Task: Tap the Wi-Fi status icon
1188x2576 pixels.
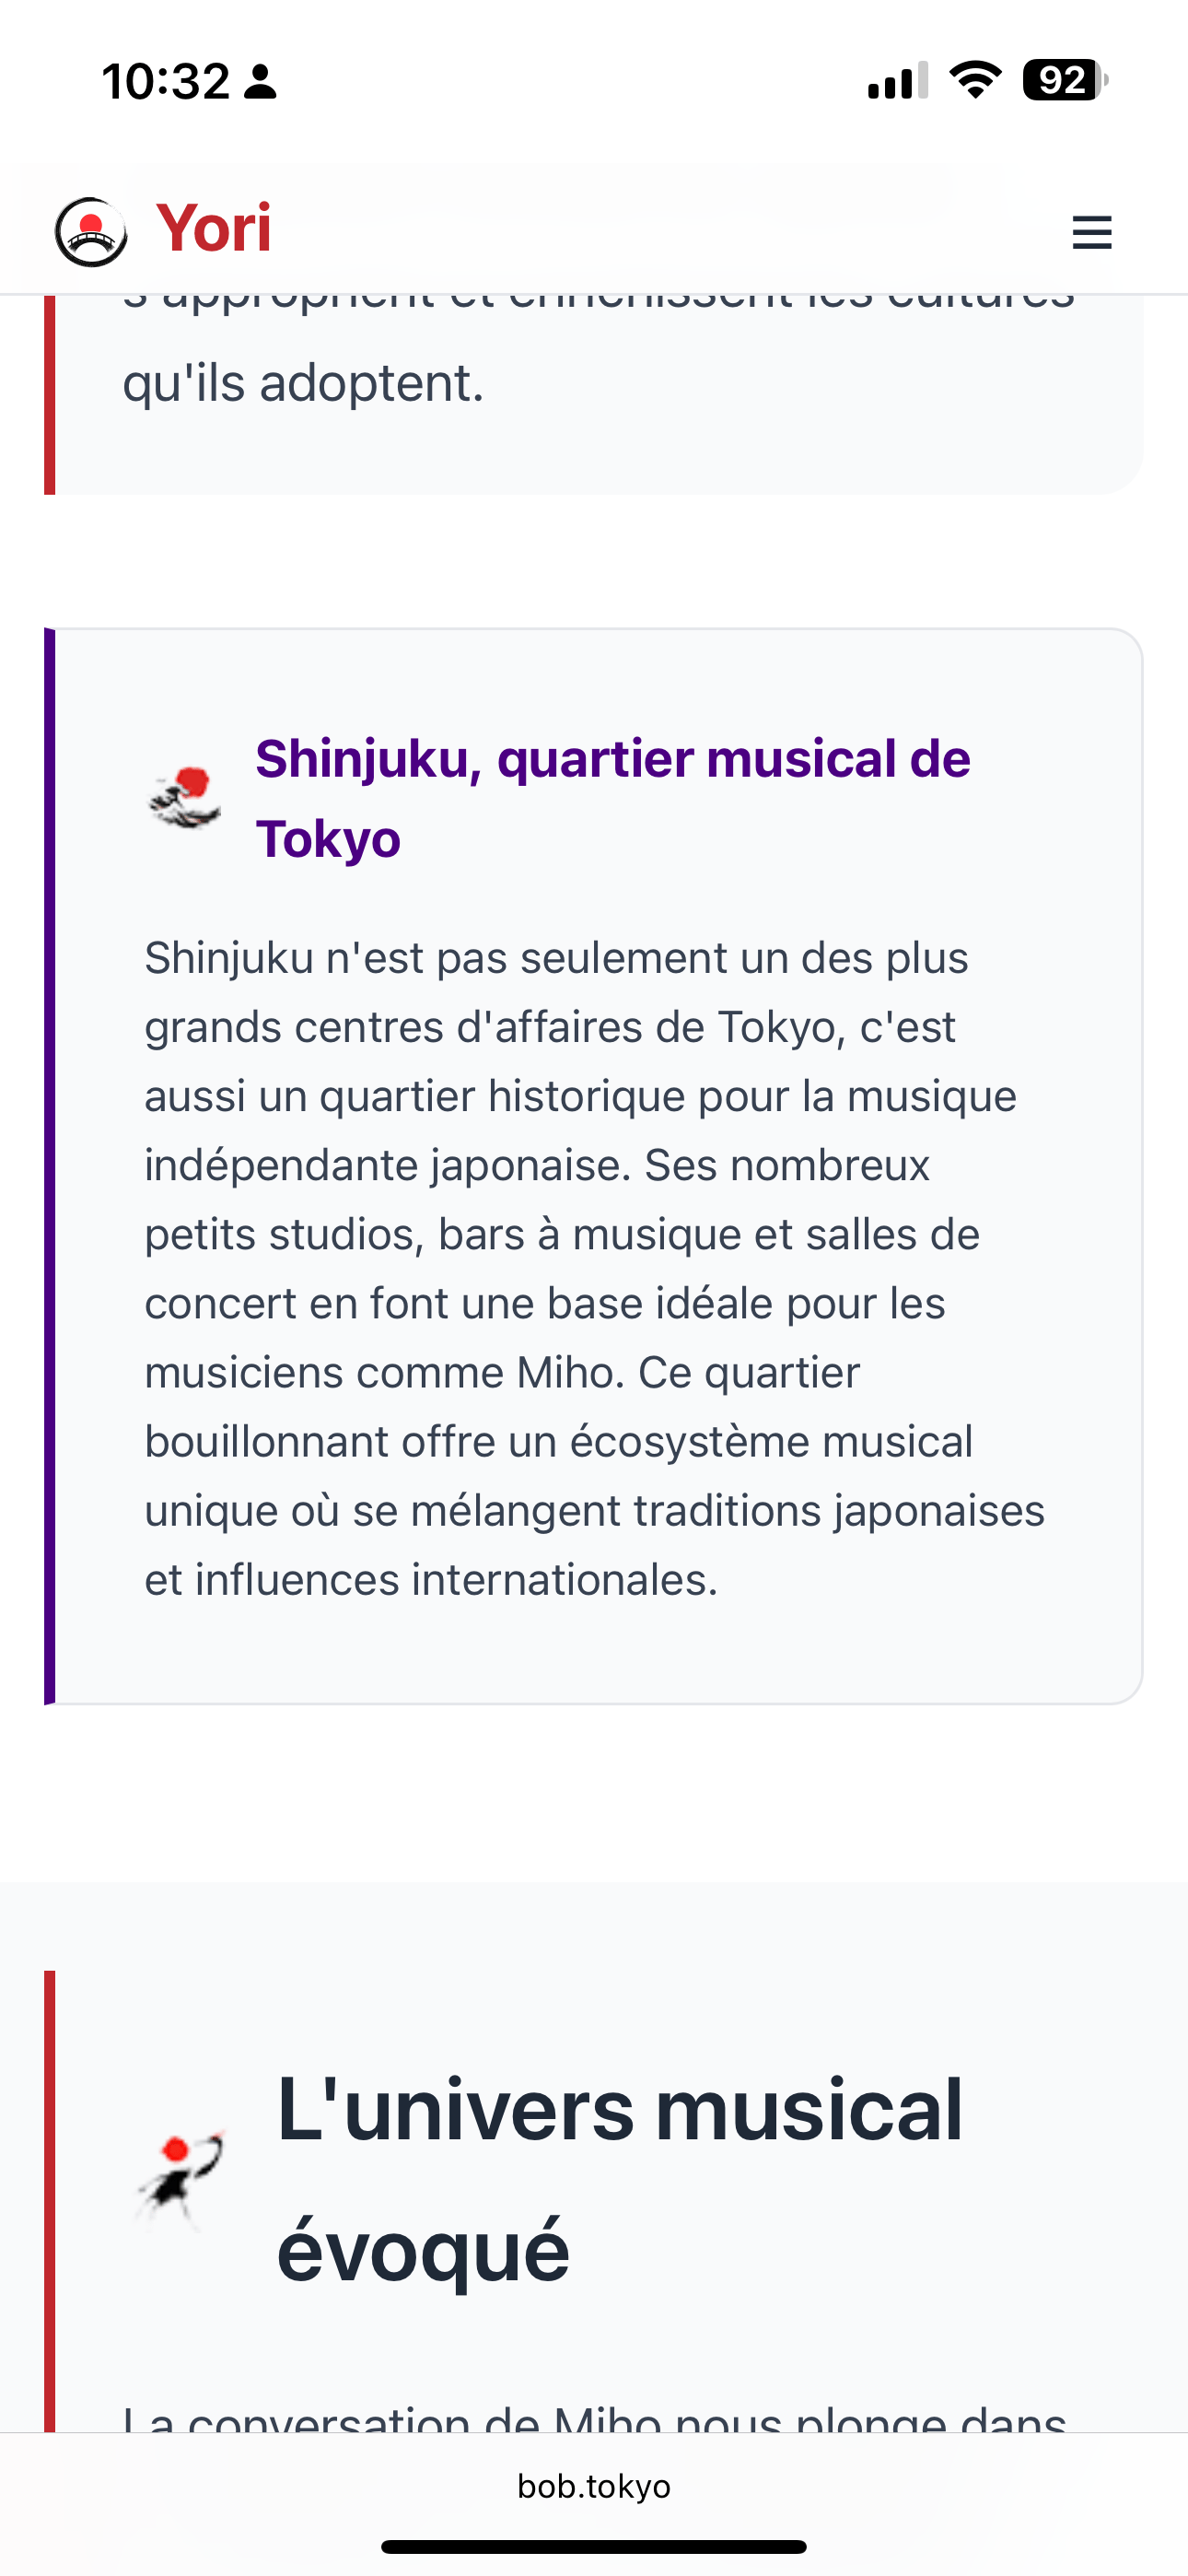Action: point(975,80)
